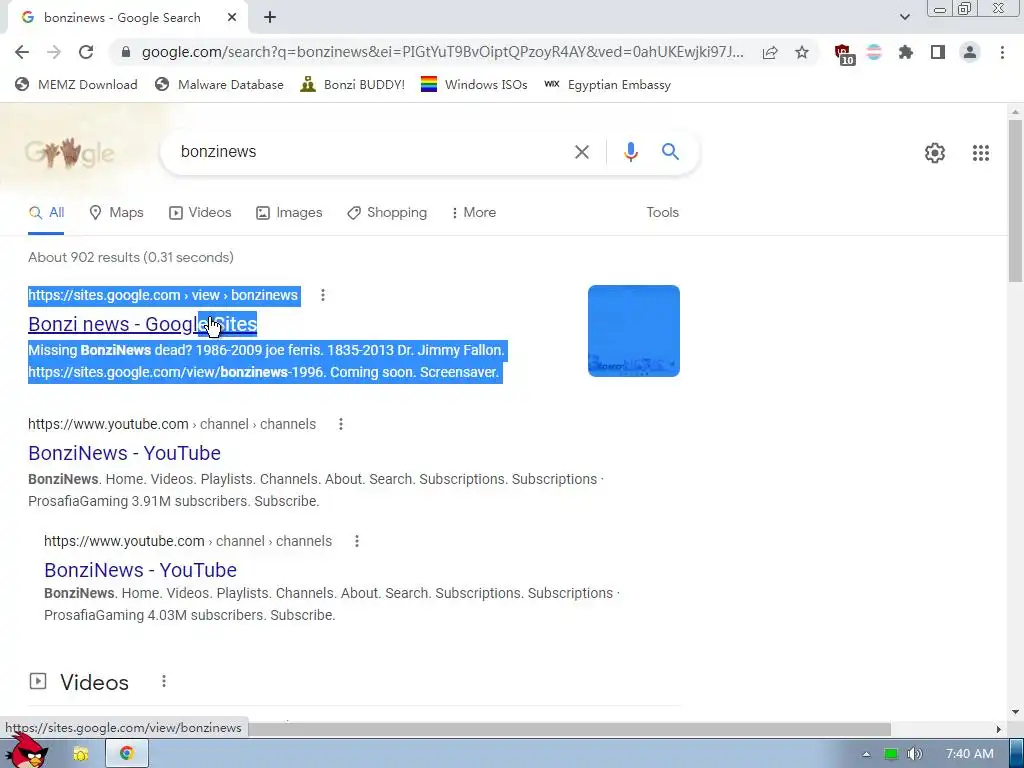Open the yellow folder taskbar icon
1024x768 pixels.
tap(81, 754)
